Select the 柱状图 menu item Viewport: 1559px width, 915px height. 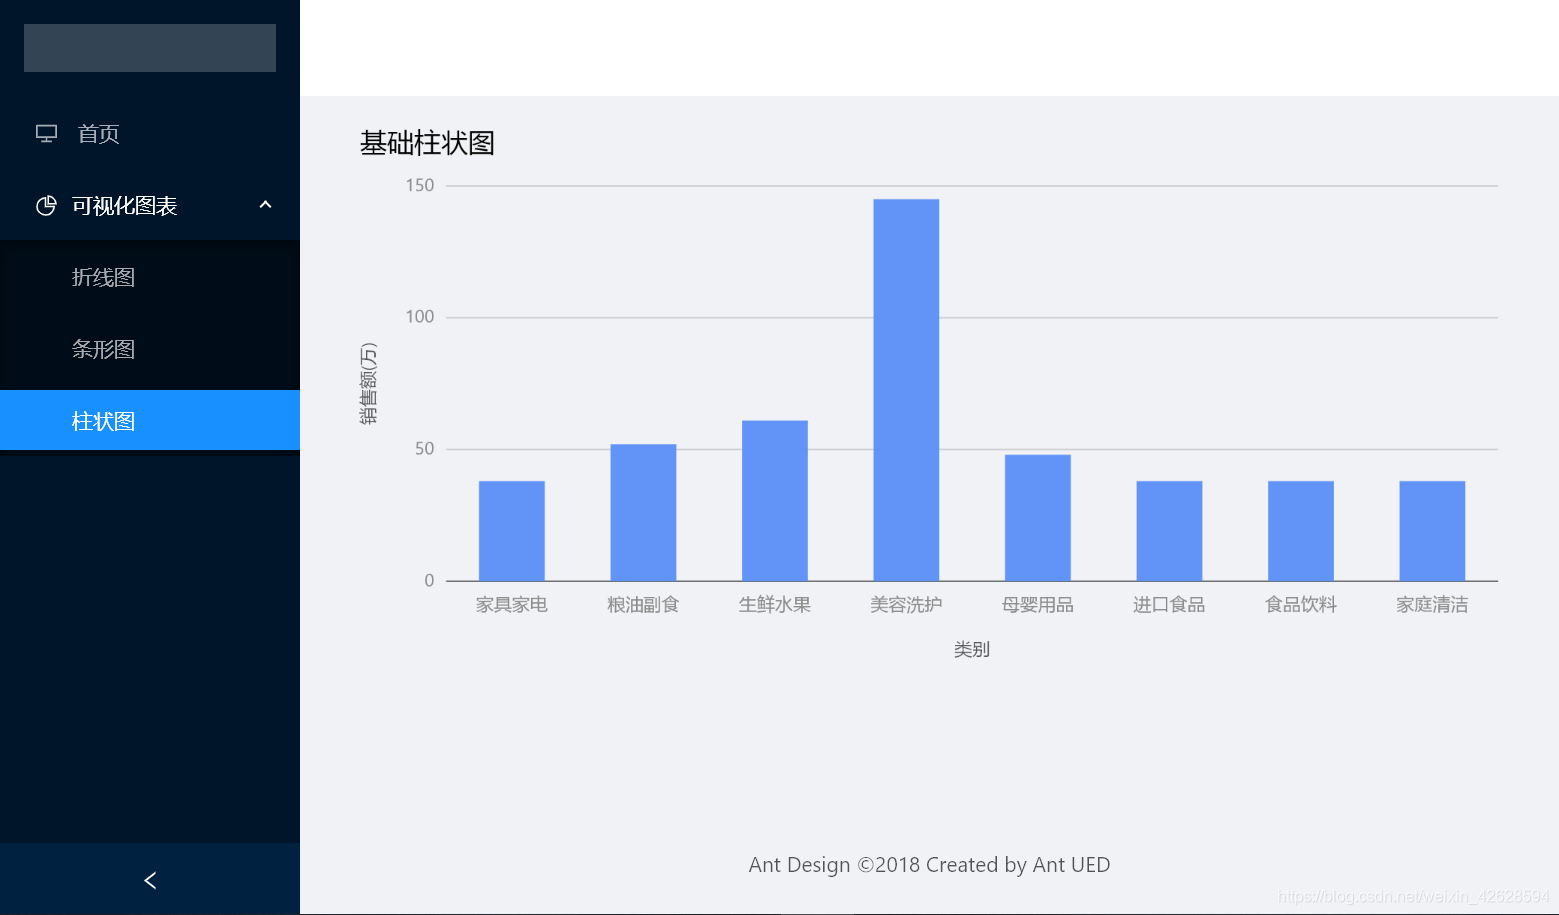pos(150,421)
